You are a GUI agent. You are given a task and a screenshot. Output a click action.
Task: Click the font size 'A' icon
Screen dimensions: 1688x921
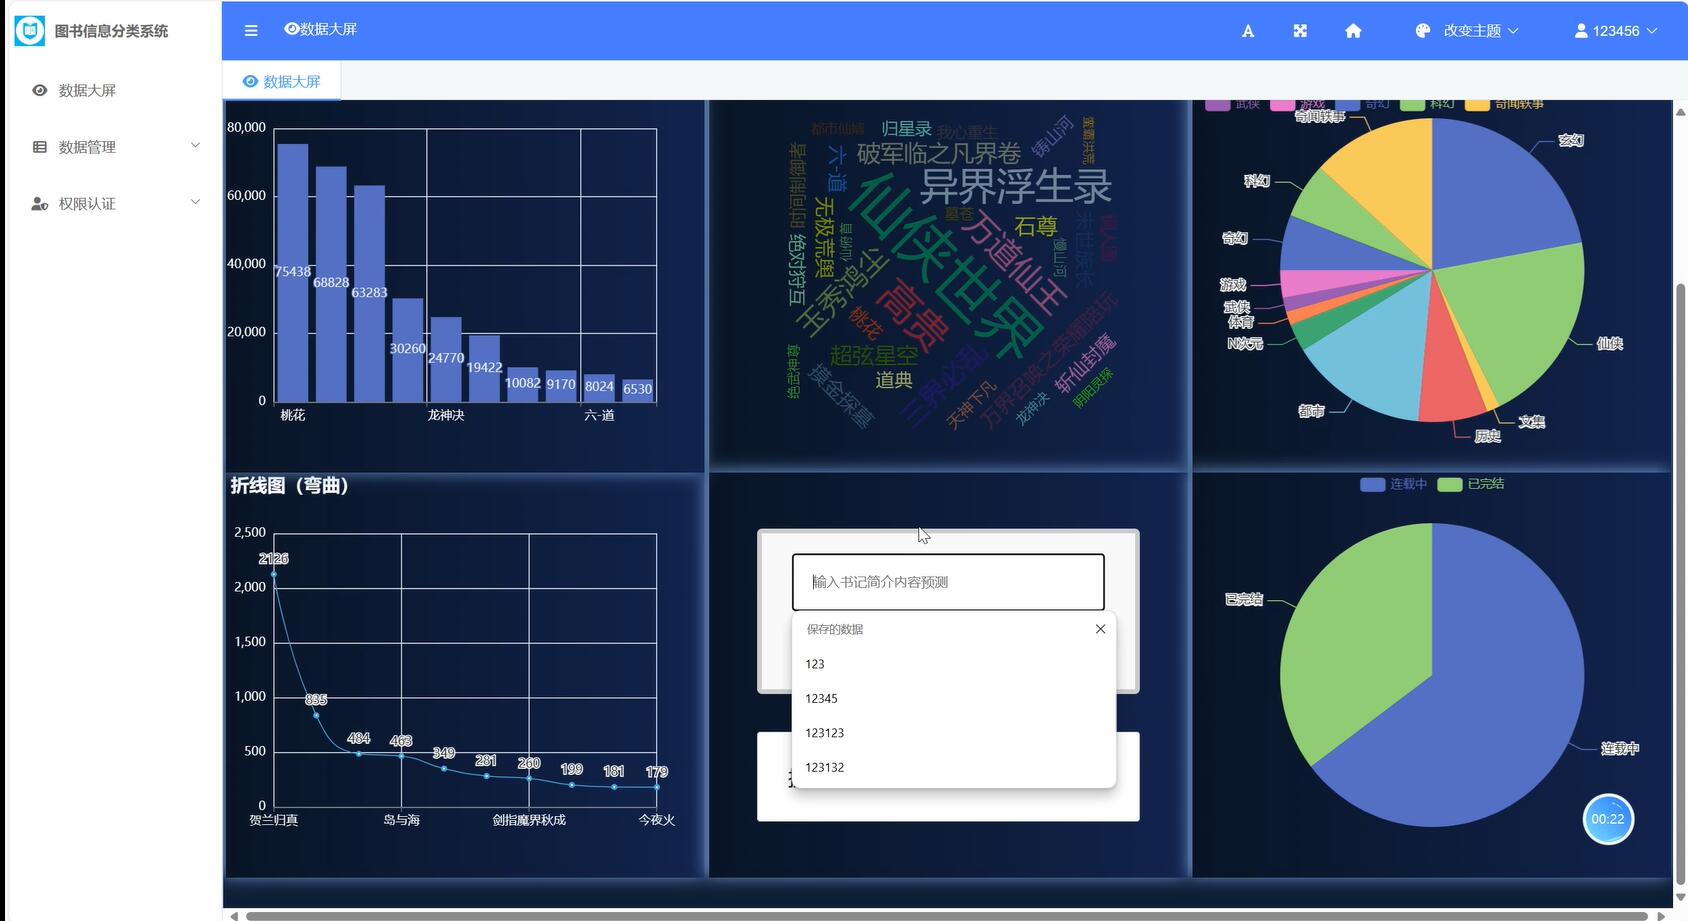(x=1247, y=31)
